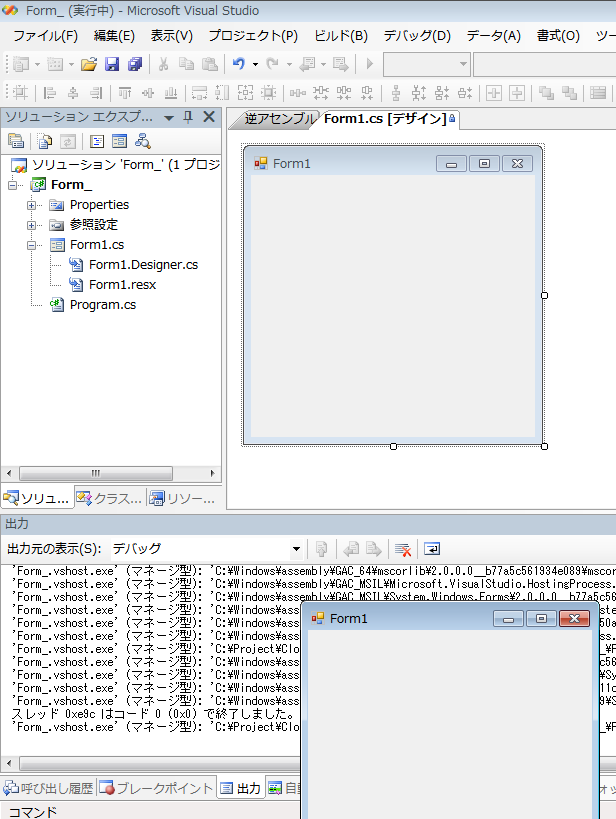The width and height of the screenshot is (616, 819).
Task: Click Clear All icon in Output panel
Action: [x=403, y=549]
